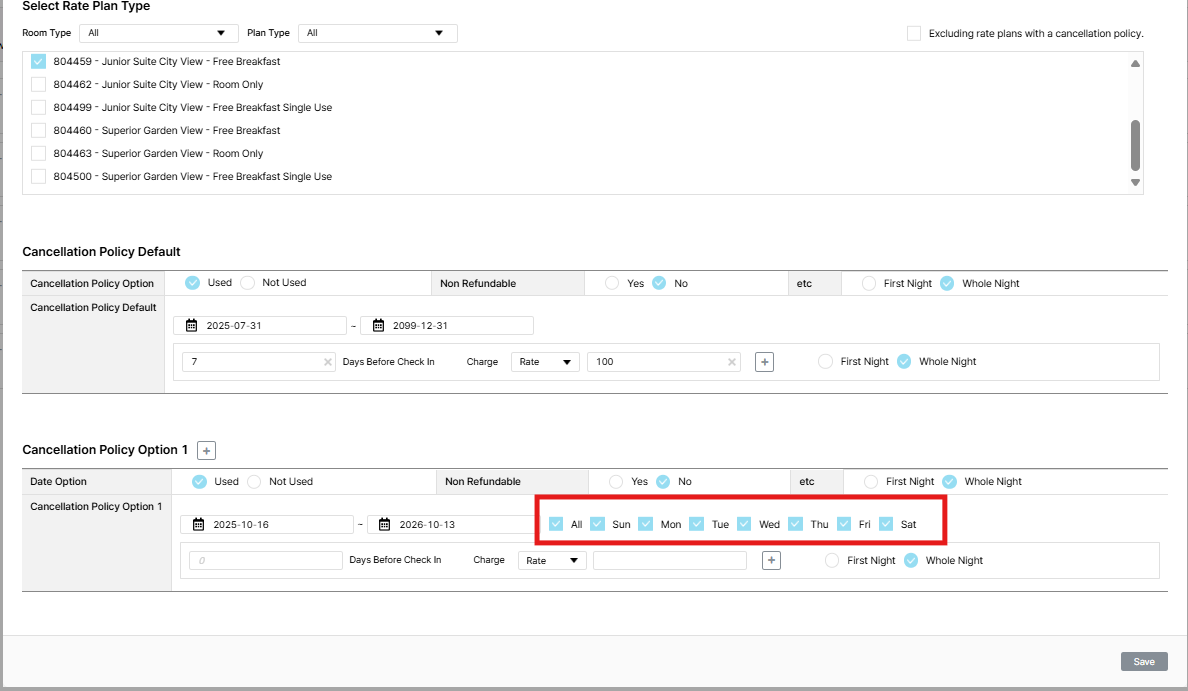Image resolution: width=1188 pixels, height=691 pixels.
Task: Add new Cancellation Policy Option with plus icon
Action: coord(206,450)
